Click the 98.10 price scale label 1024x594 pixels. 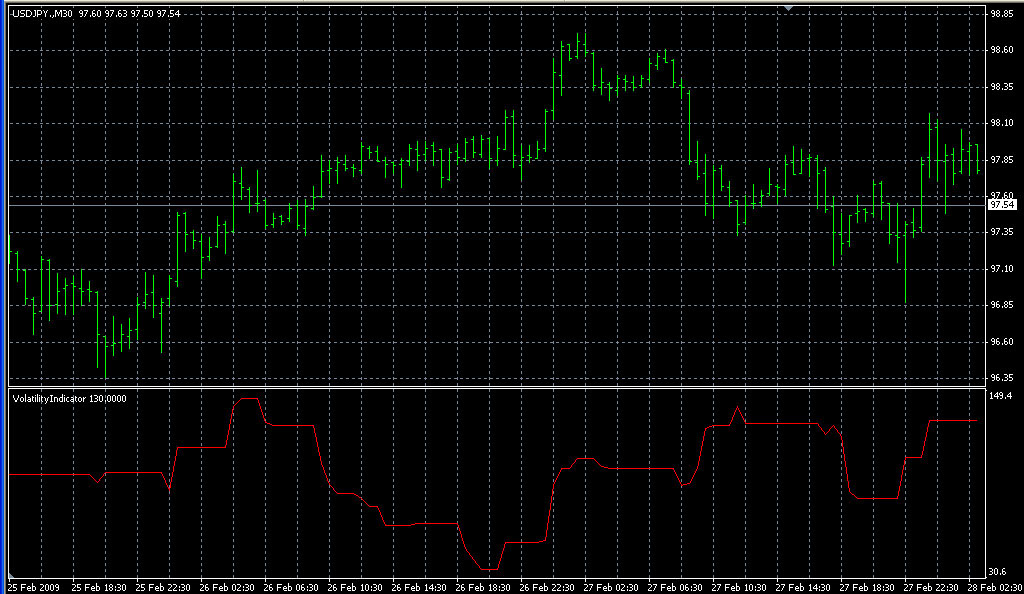point(1001,123)
